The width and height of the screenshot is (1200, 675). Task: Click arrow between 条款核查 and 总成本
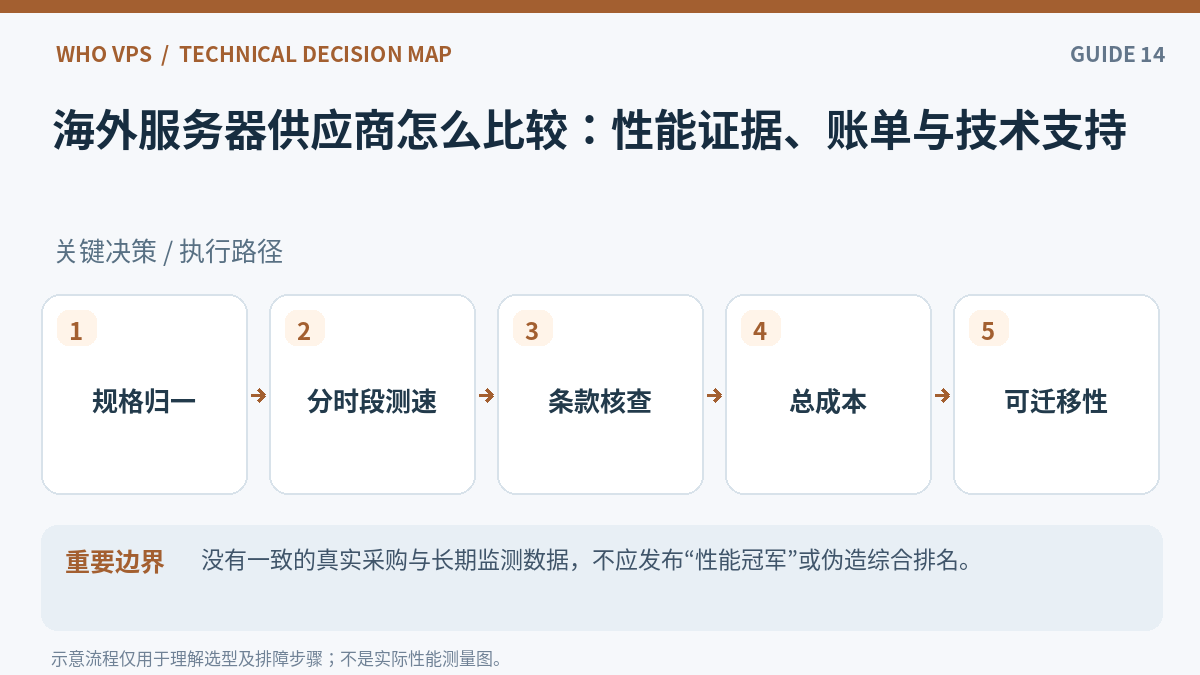(x=714, y=395)
